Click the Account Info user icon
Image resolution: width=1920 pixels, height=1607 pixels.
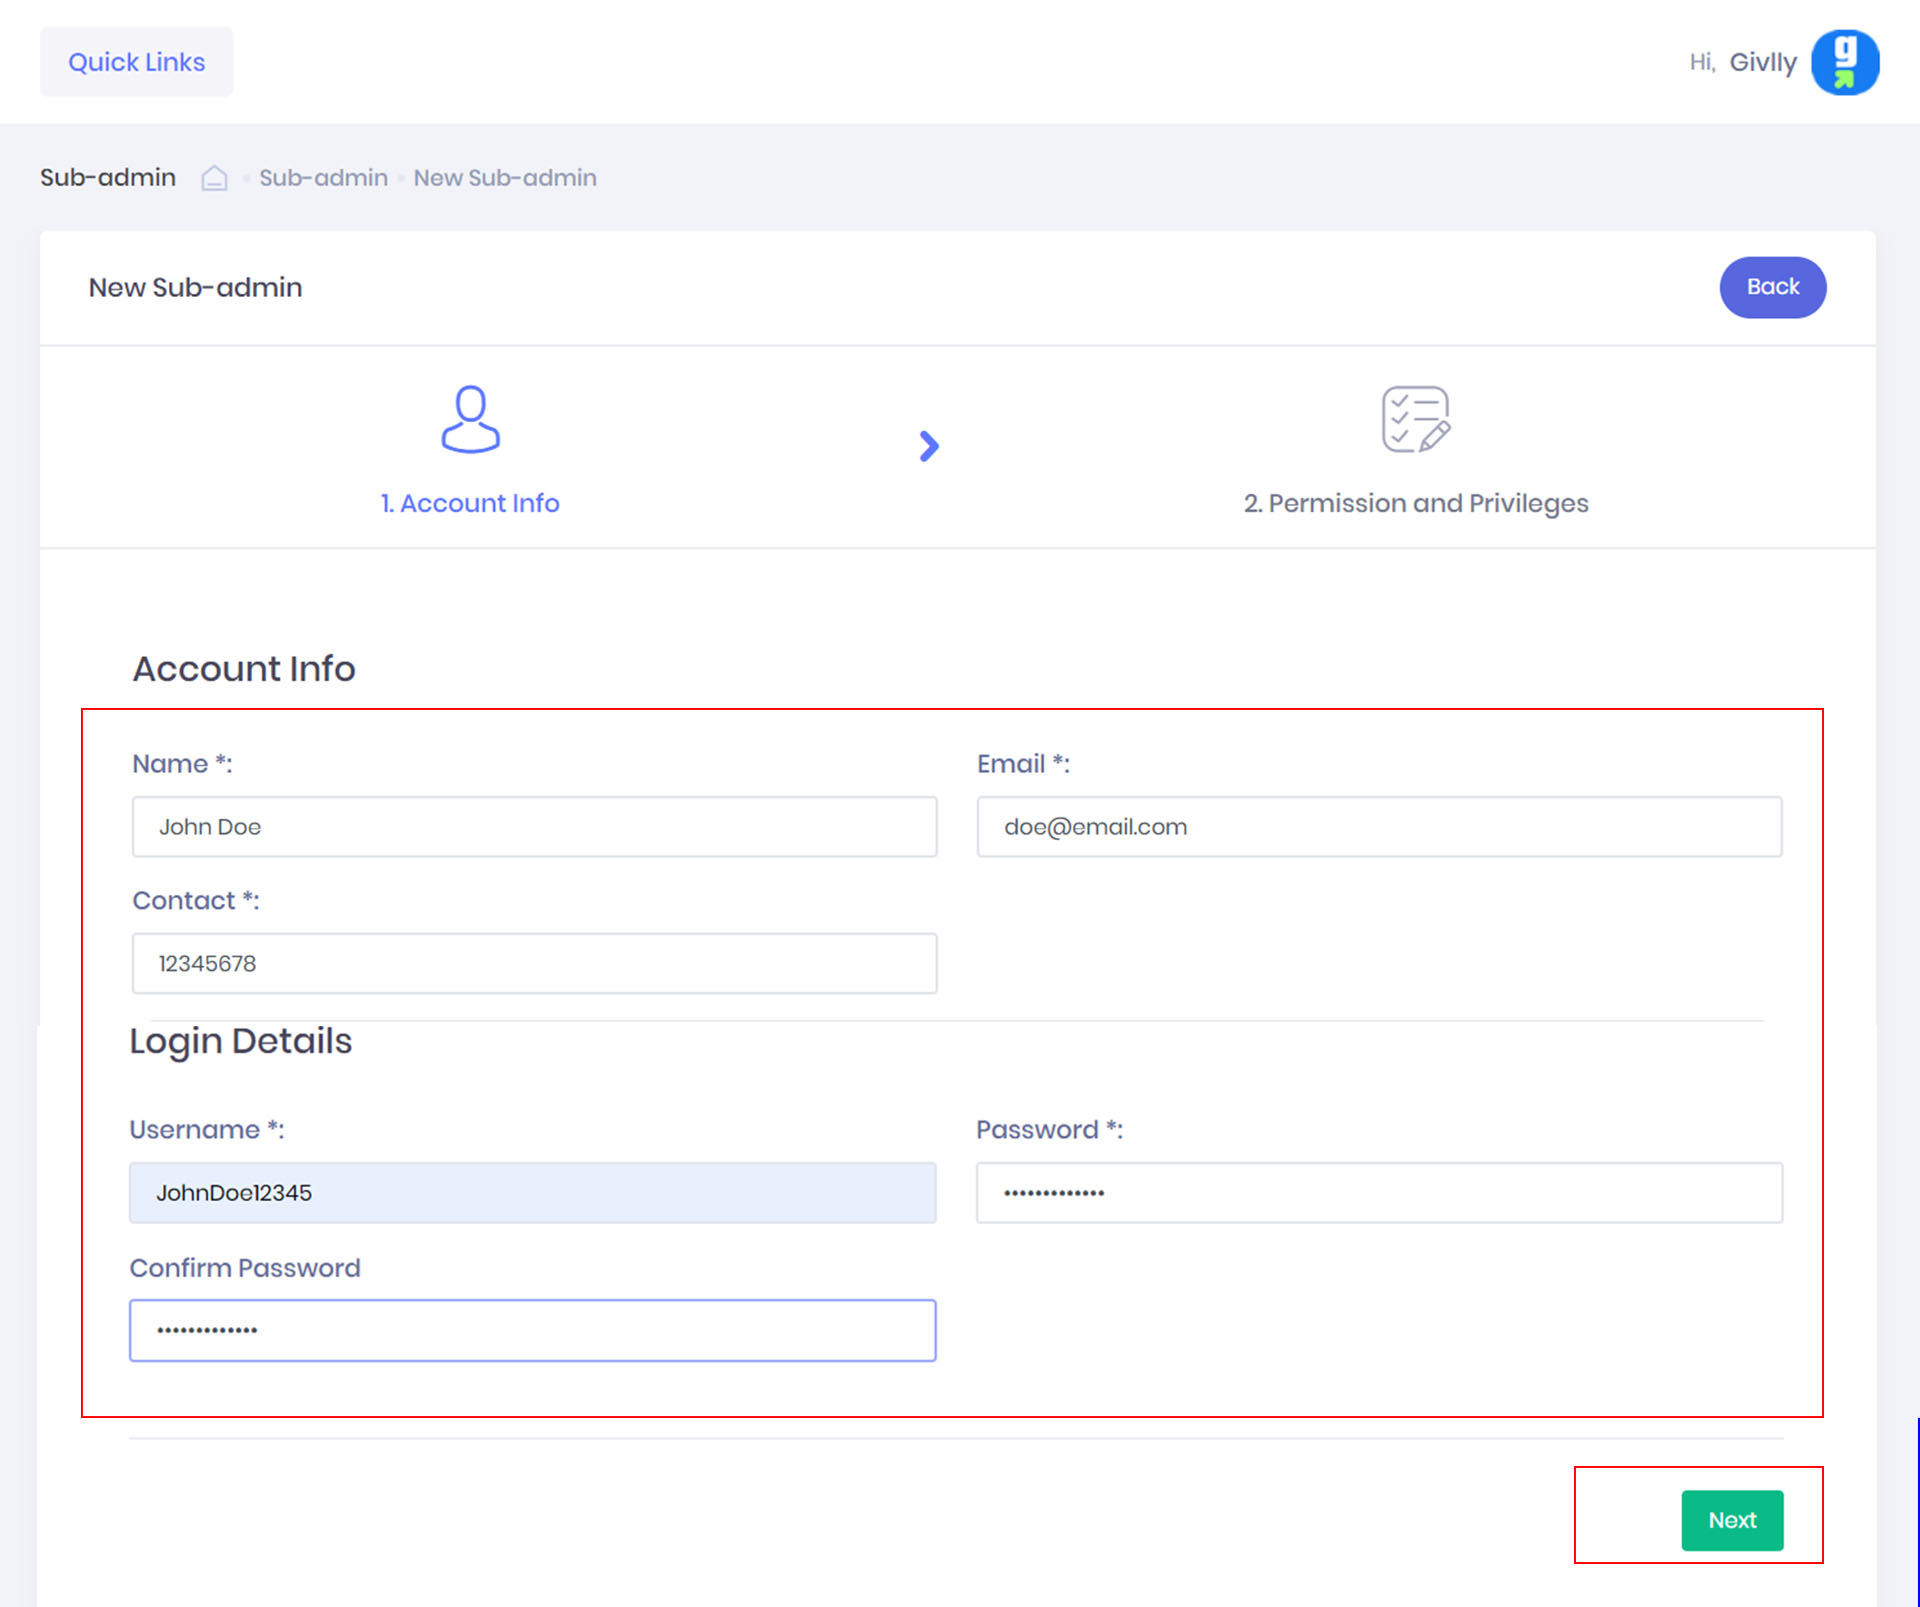click(470, 419)
